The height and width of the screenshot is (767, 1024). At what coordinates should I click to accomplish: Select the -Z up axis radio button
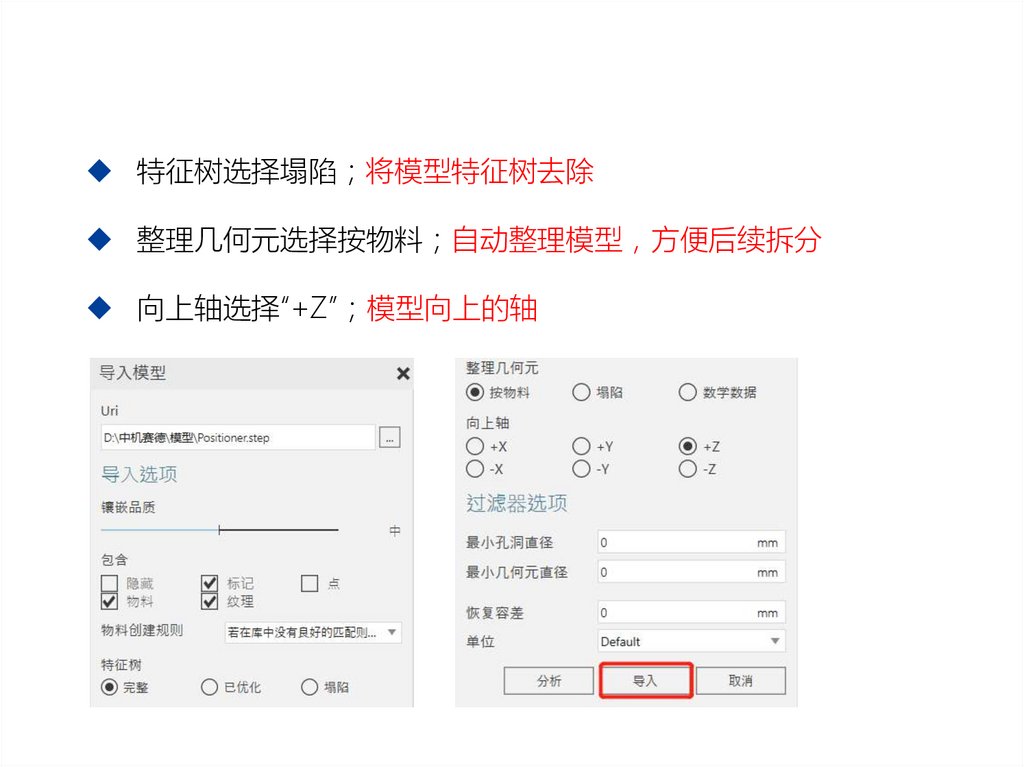pos(687,469)
